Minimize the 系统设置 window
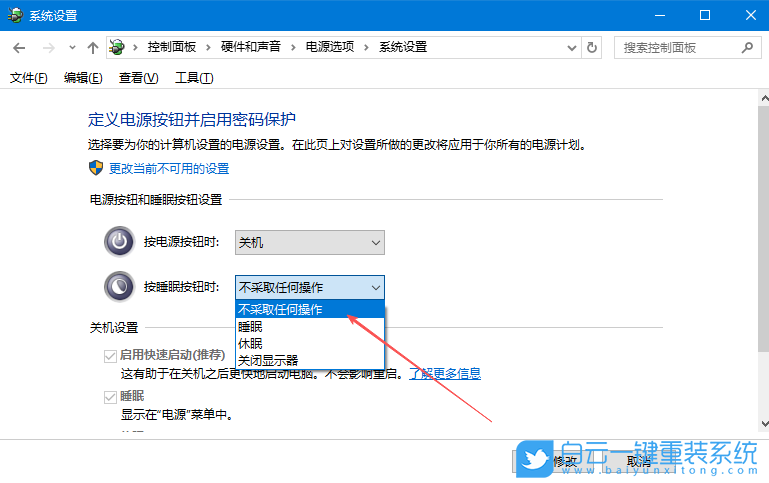The height and width of the screenshot is (483, 769). point(660,15)
